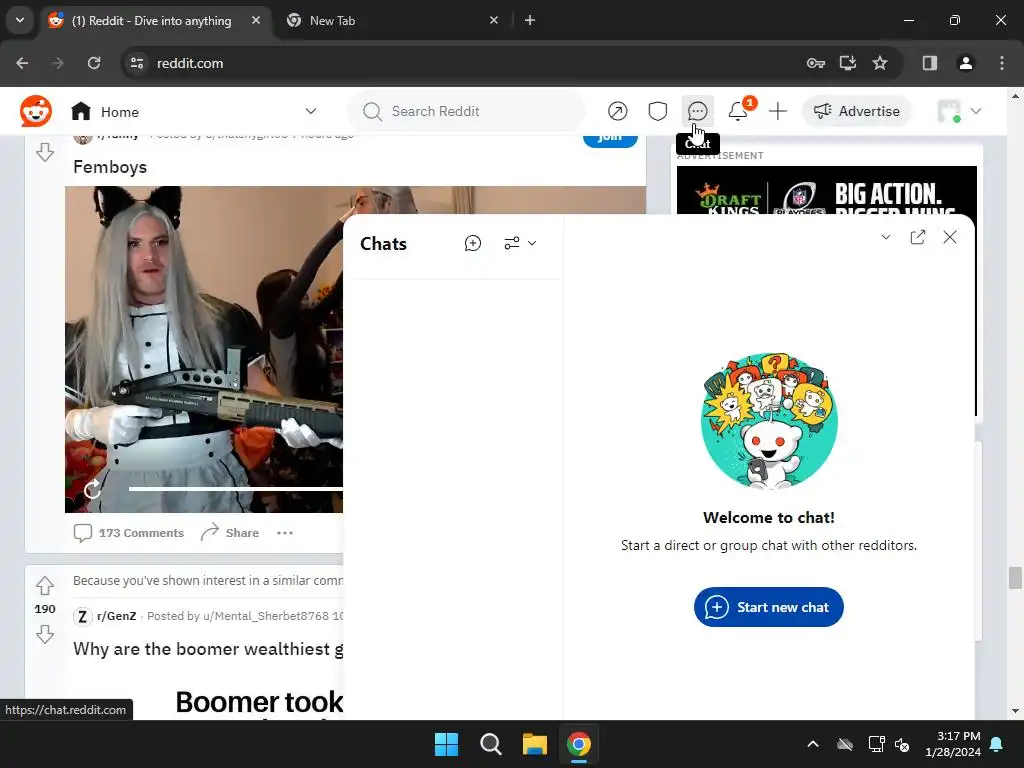Open more options ellipsis on Femboys post
Image resolution: width=1024 pixels, height=768 pixels.
click(285, 533)
